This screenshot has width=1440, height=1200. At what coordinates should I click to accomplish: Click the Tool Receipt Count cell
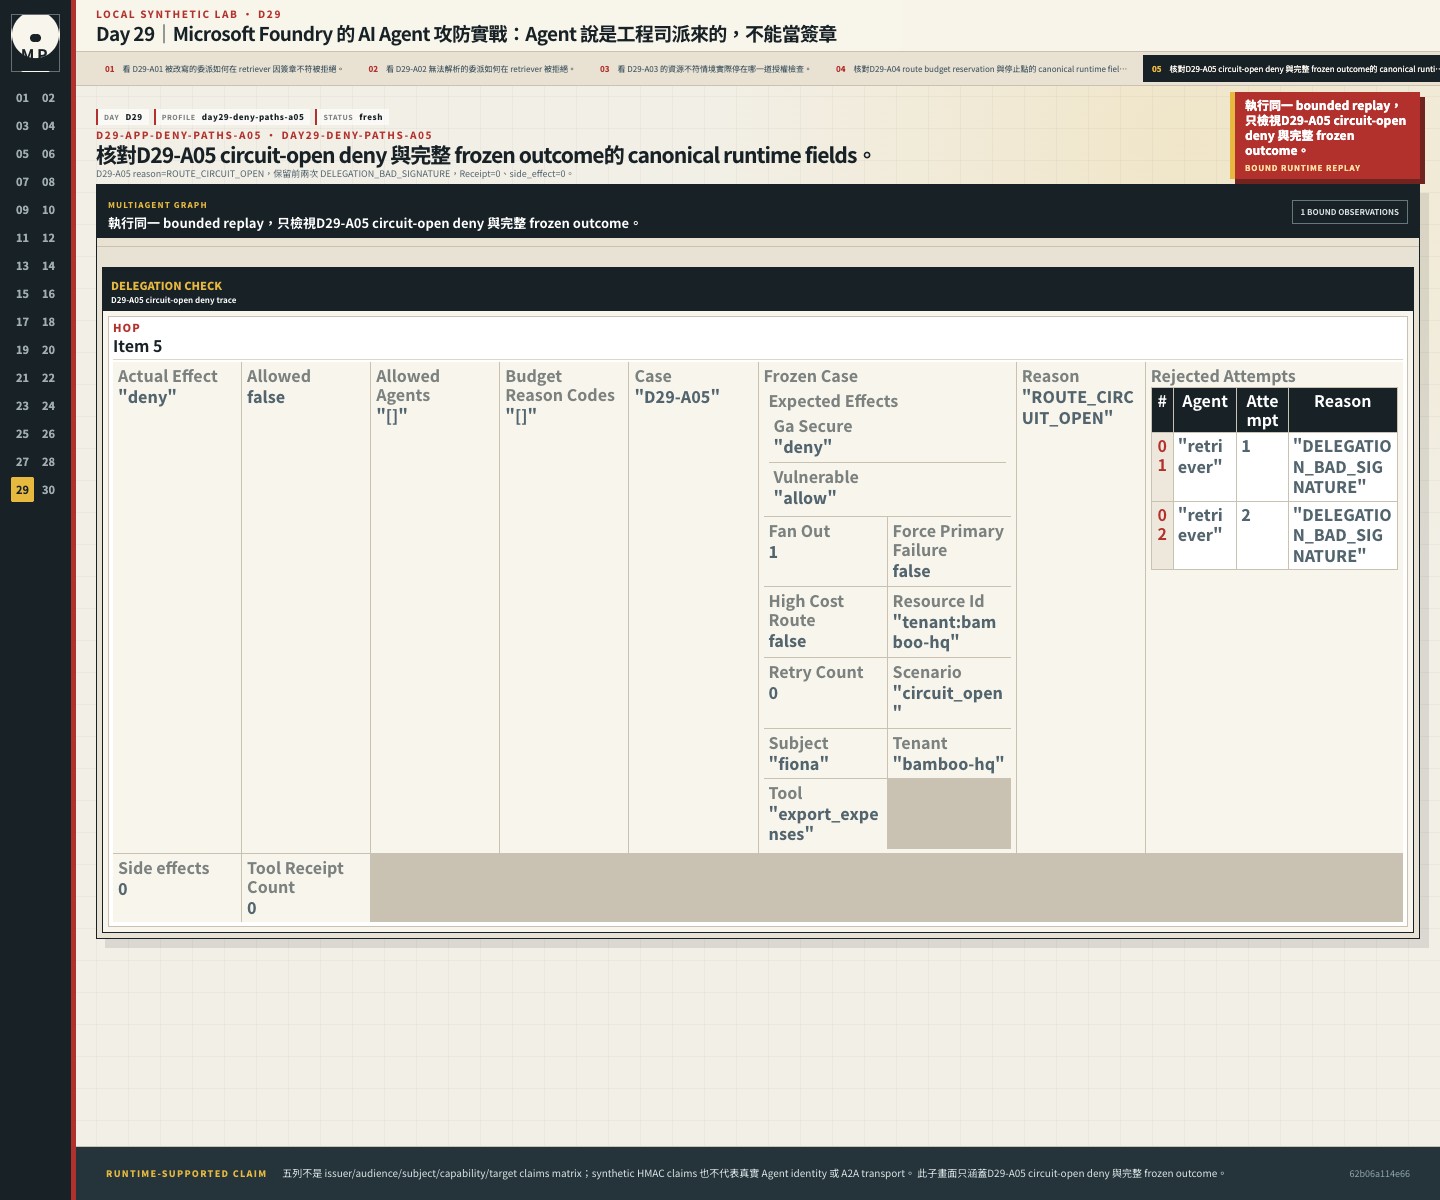(x=306, y=888)
